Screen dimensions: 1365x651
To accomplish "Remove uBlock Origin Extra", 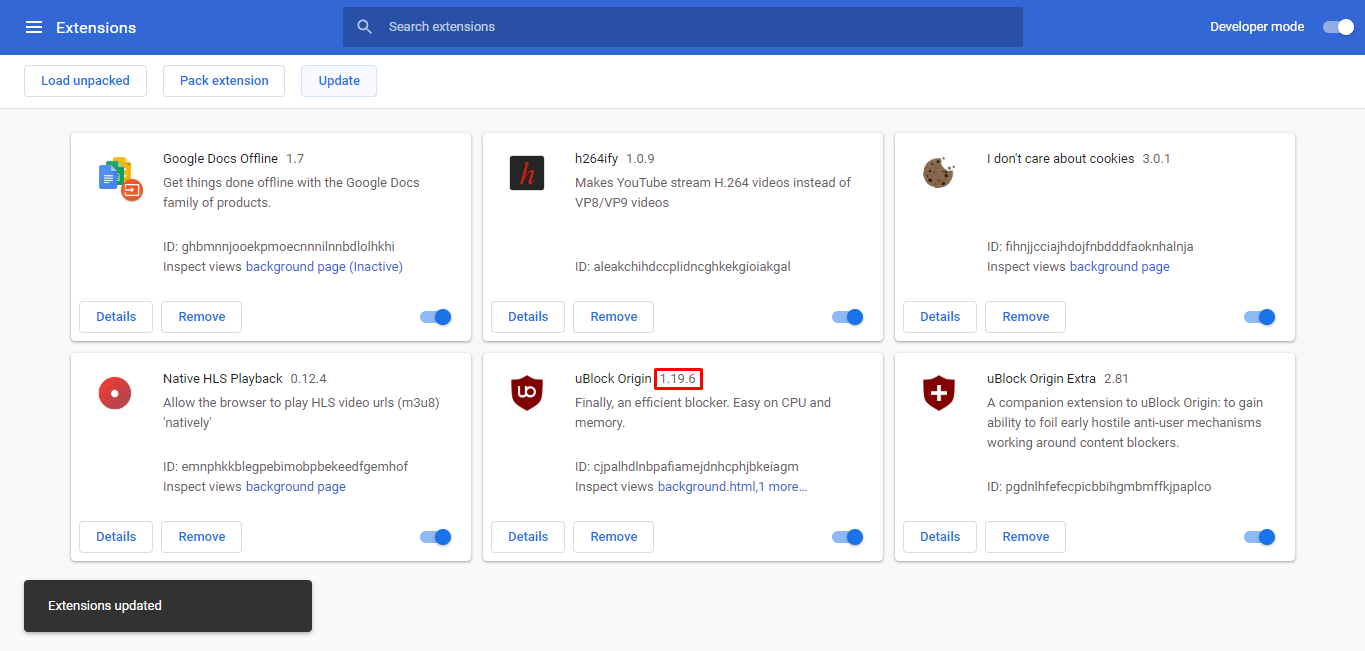I will point(1026,537).
